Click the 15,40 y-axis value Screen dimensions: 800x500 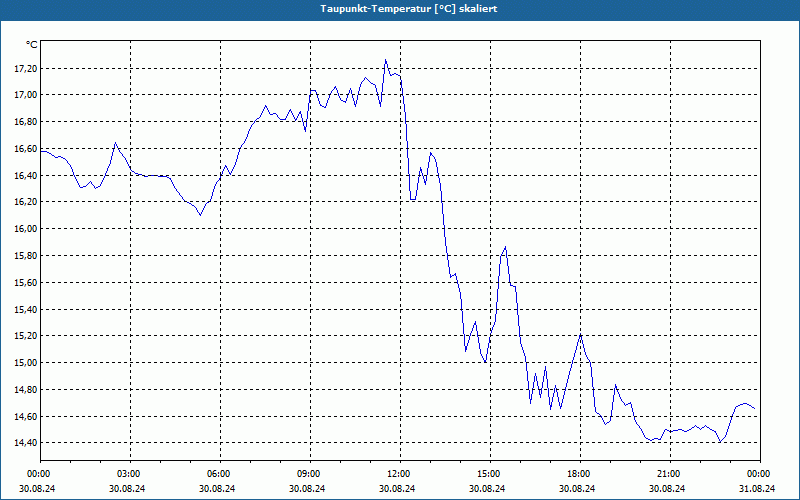24,309
